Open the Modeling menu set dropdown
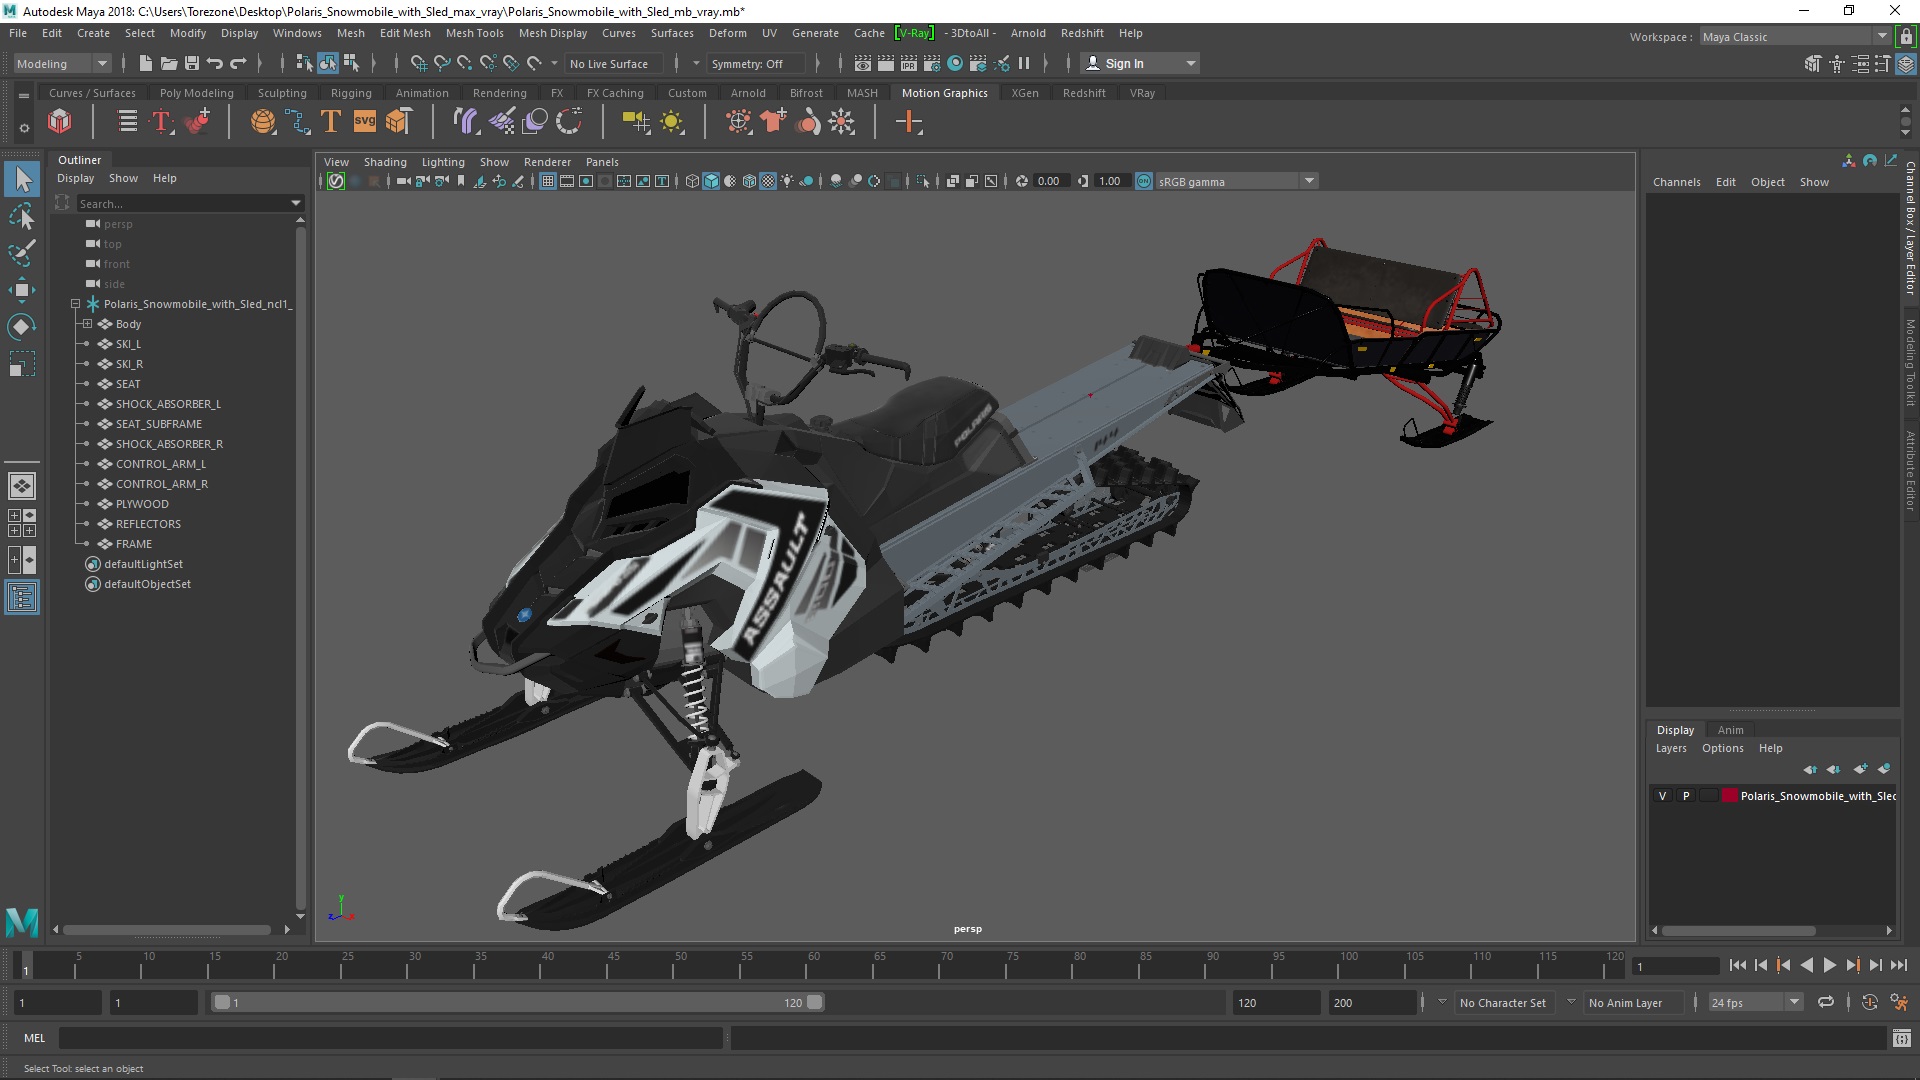This screenshot has width=1920, height=1080. click(x=61, y=63)
